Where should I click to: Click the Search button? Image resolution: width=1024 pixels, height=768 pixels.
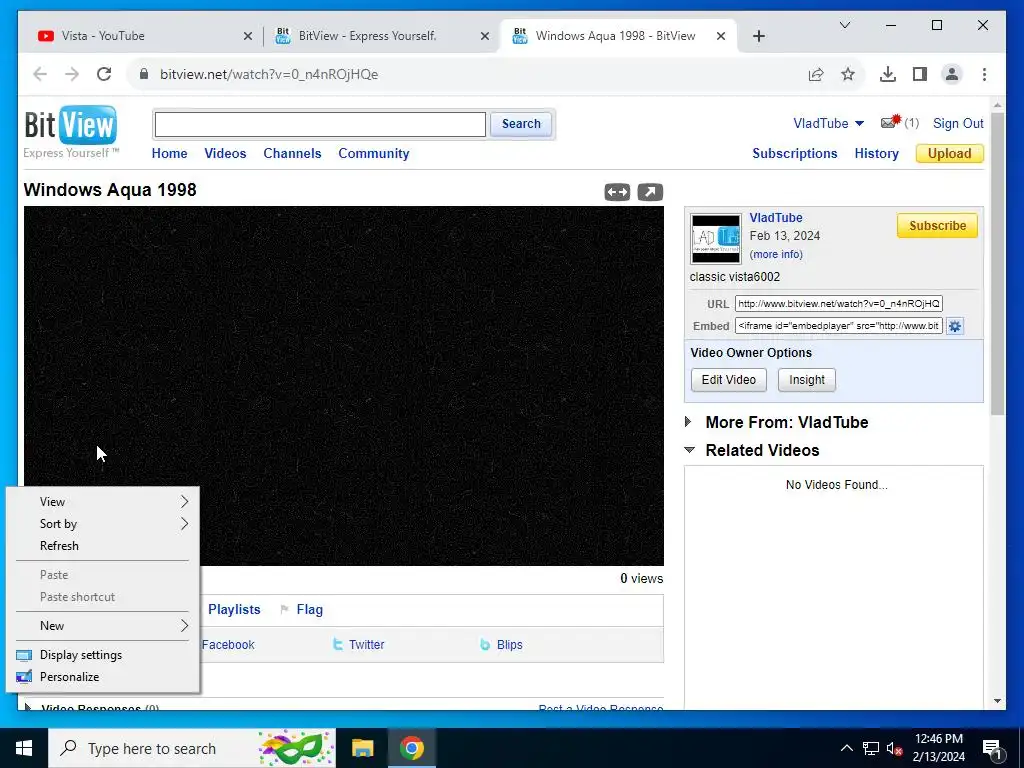point(521,123)
